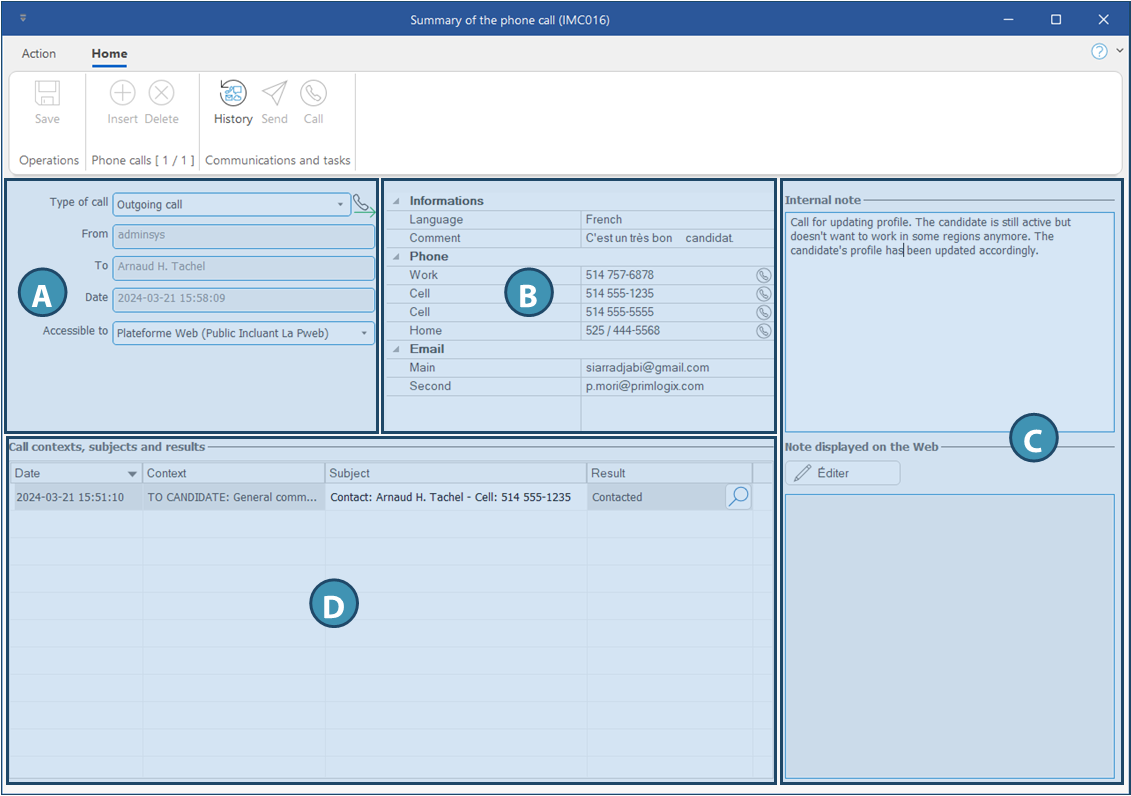Switch to the Action tab
Screen dimensions: 1131x796
[x=39, y=54]
